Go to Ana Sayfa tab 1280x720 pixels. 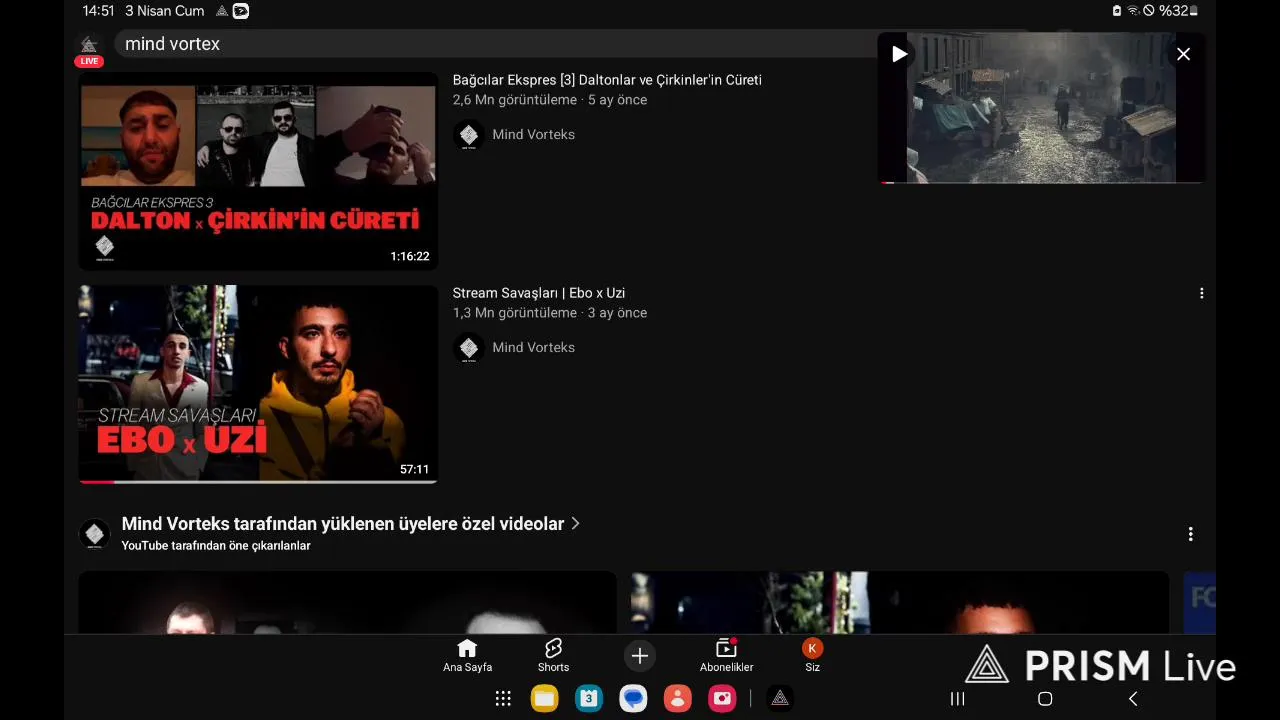(467, 656)
